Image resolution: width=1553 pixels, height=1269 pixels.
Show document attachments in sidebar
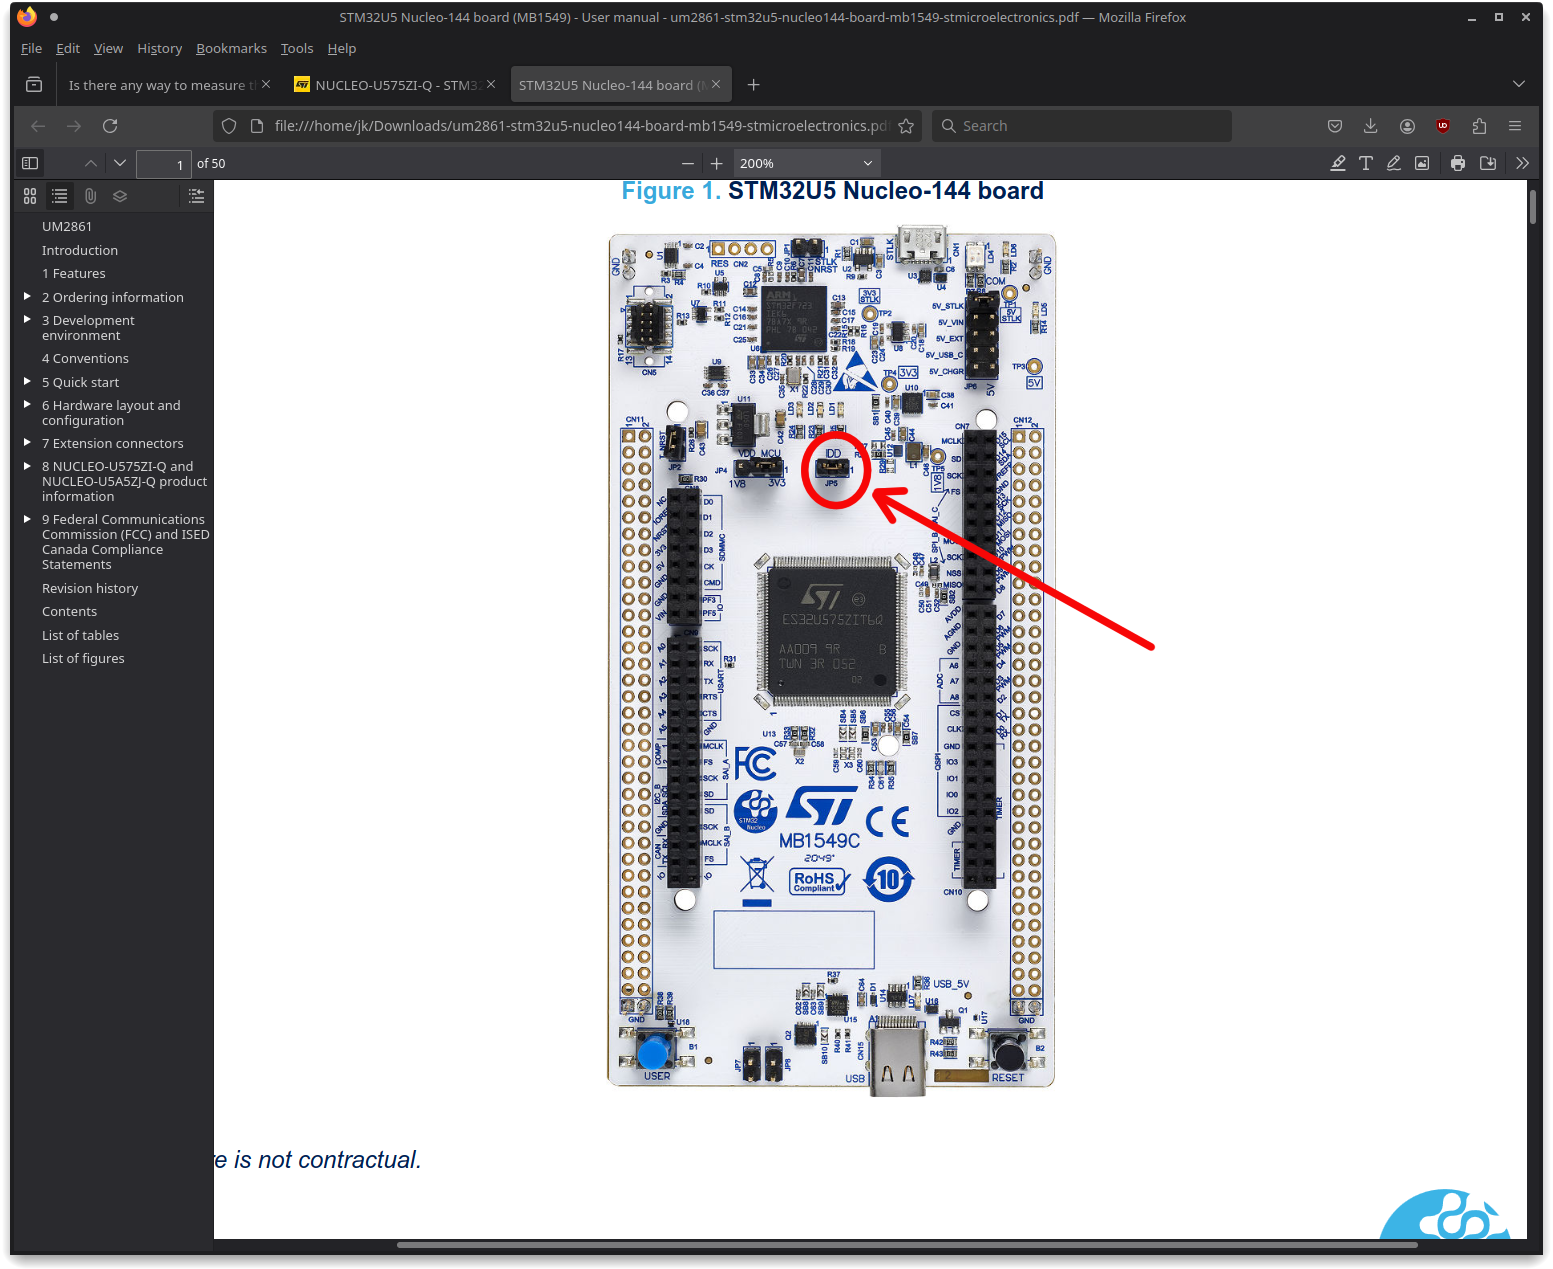click(x=90, y=196)
